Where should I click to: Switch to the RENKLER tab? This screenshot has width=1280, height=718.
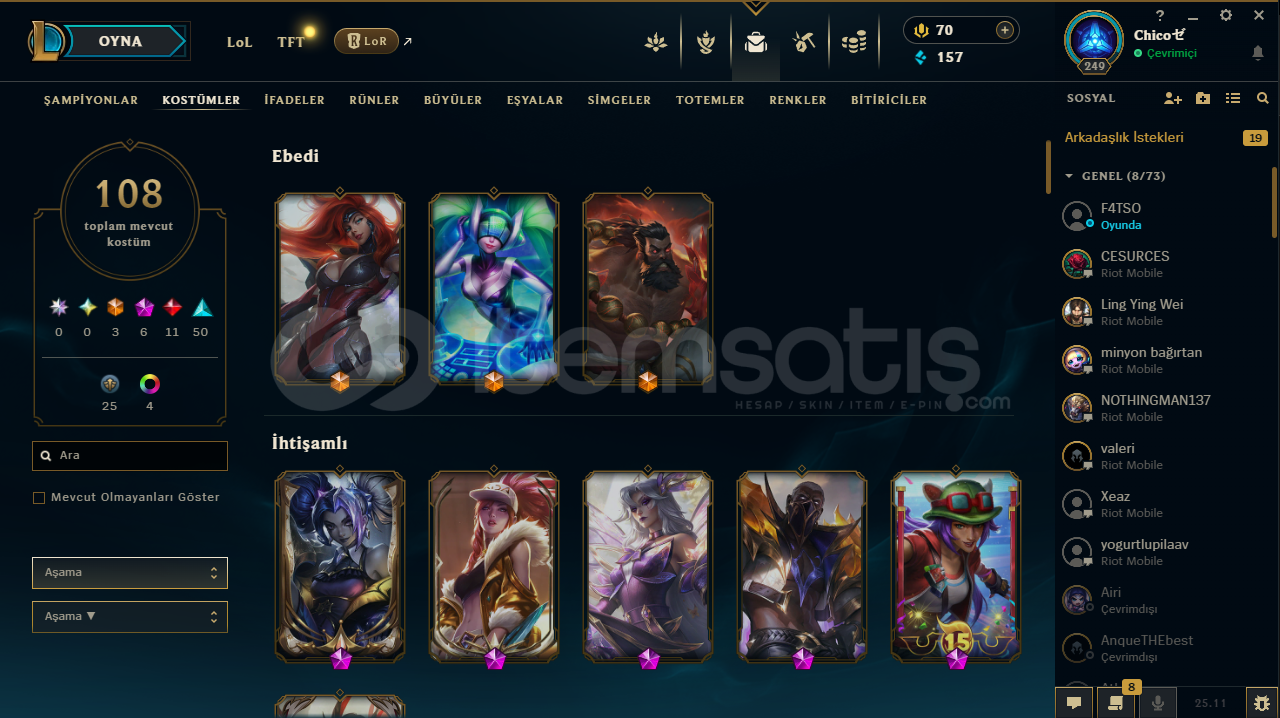coord(798,100)
